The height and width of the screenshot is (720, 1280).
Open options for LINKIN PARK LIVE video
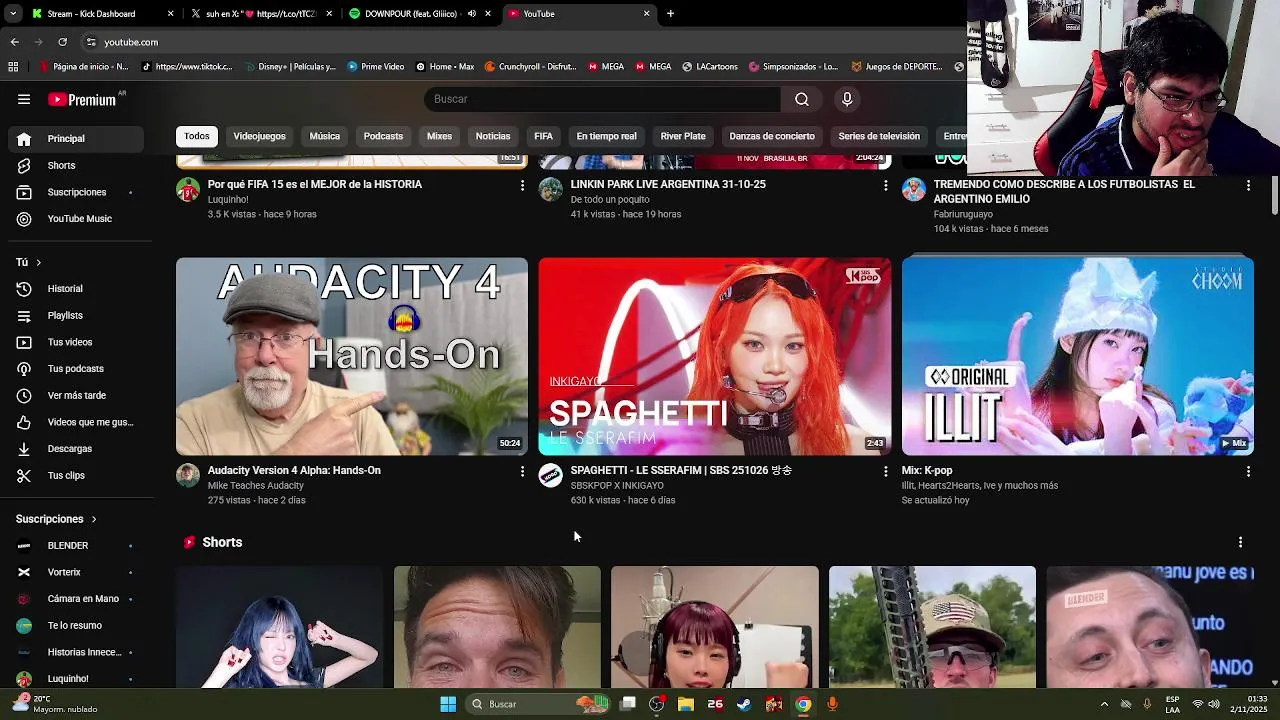(x=885, y=185)
